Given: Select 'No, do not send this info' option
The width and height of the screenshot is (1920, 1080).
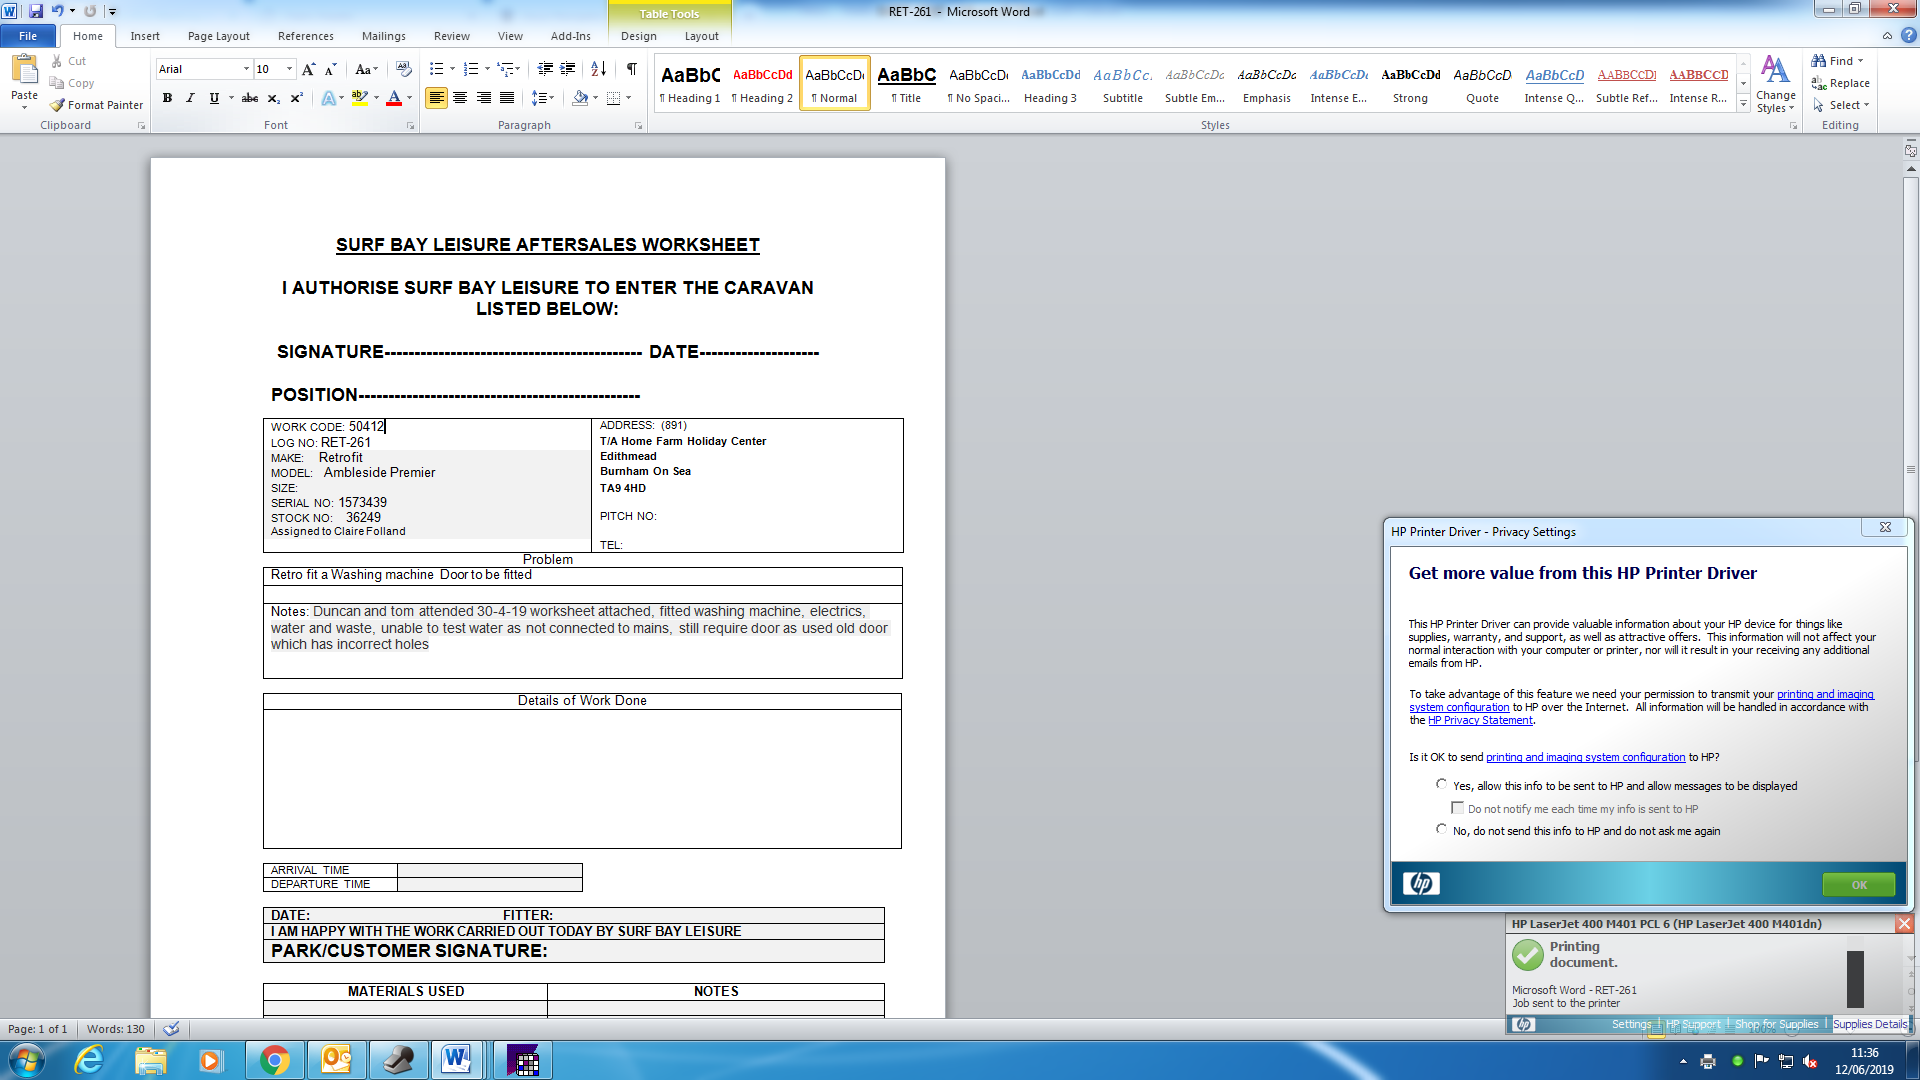Looking at the screenshot, I should pyautogui.click(x=1441, y=830).
